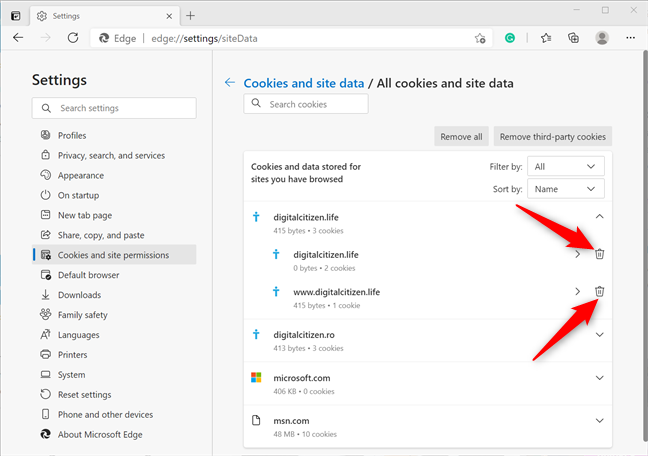Viewport: 648px width, 456px height.
Task: Focus the Search cookies field
Action: [306, 104]
